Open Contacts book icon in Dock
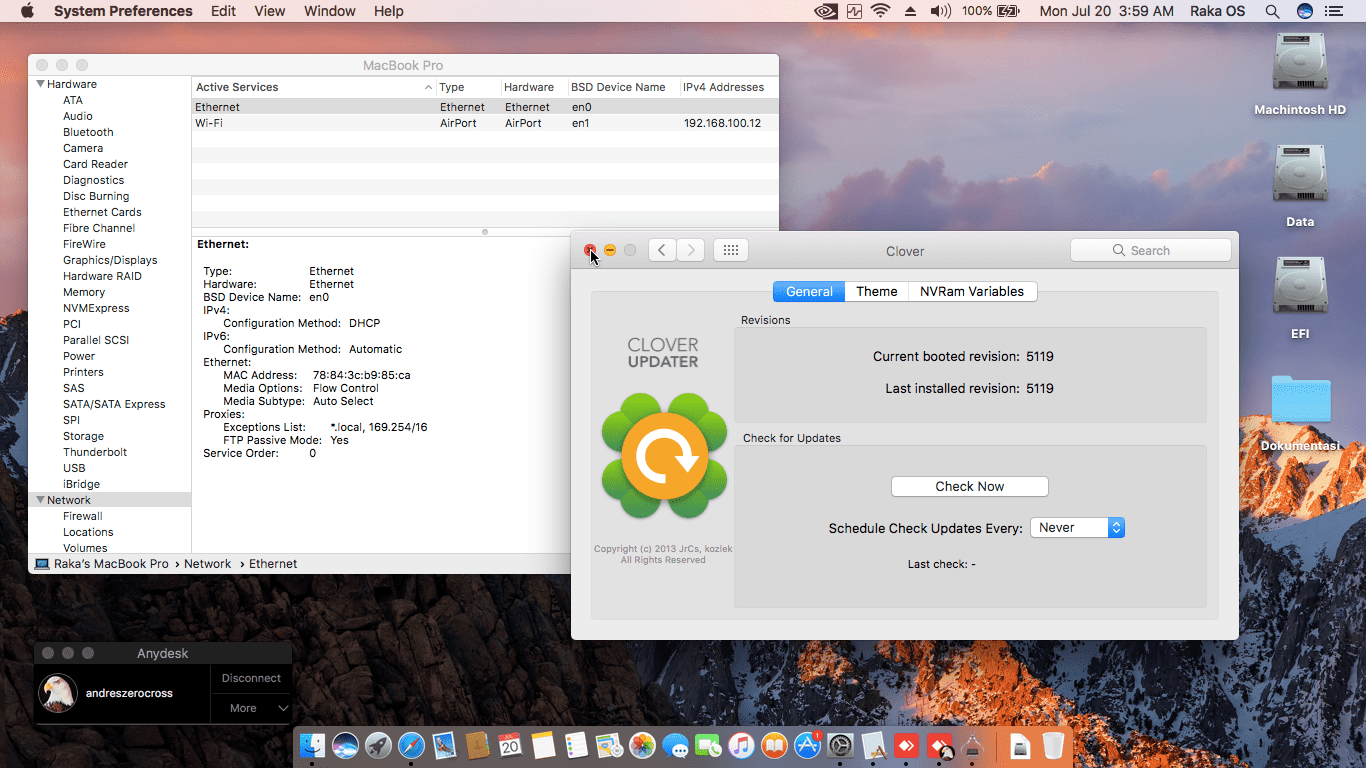Screen dimensions: 1366x768 (477, 745)
